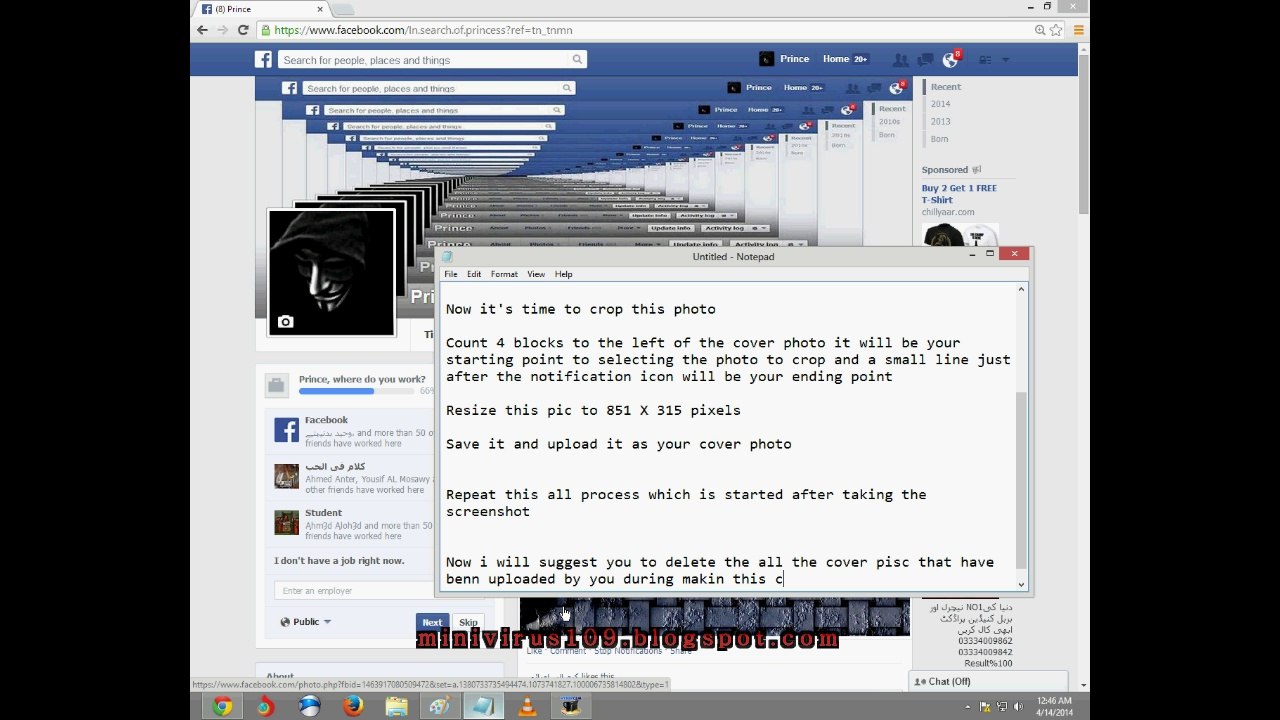Open Notepad's Format menu
The image size is (1280, 720).
pos(504,274)
